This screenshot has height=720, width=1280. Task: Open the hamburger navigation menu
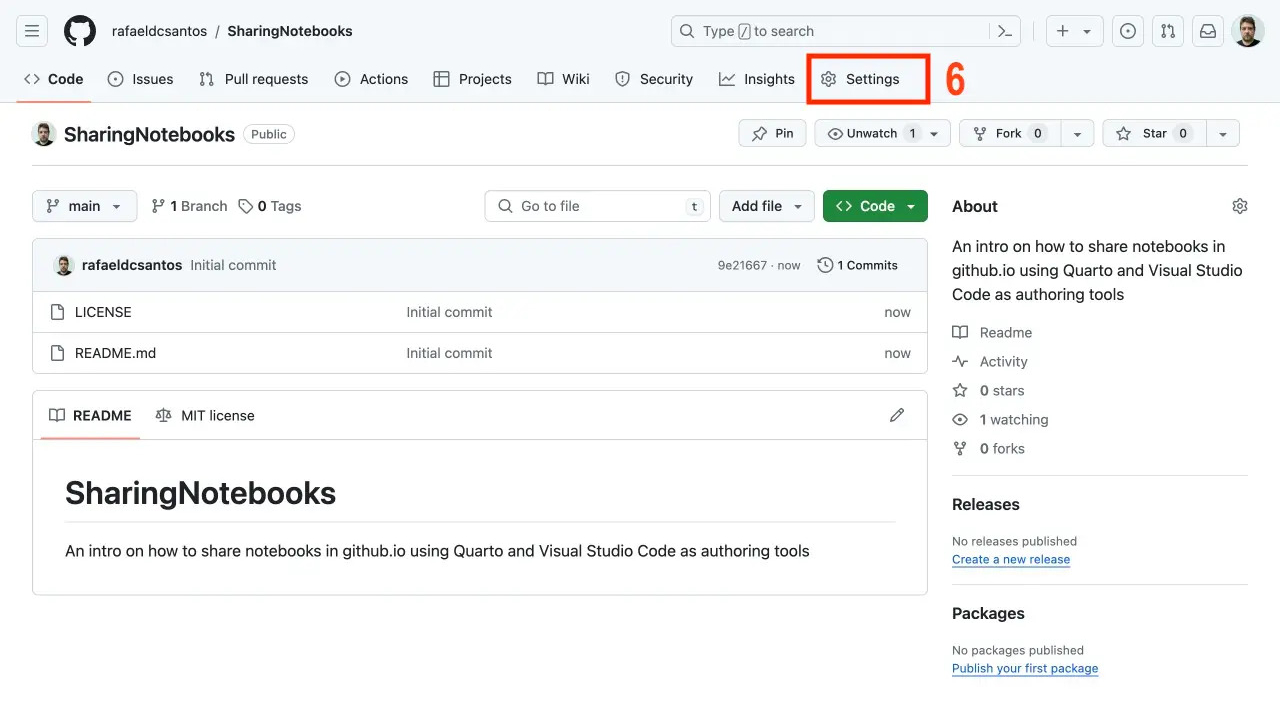[32, 31]
